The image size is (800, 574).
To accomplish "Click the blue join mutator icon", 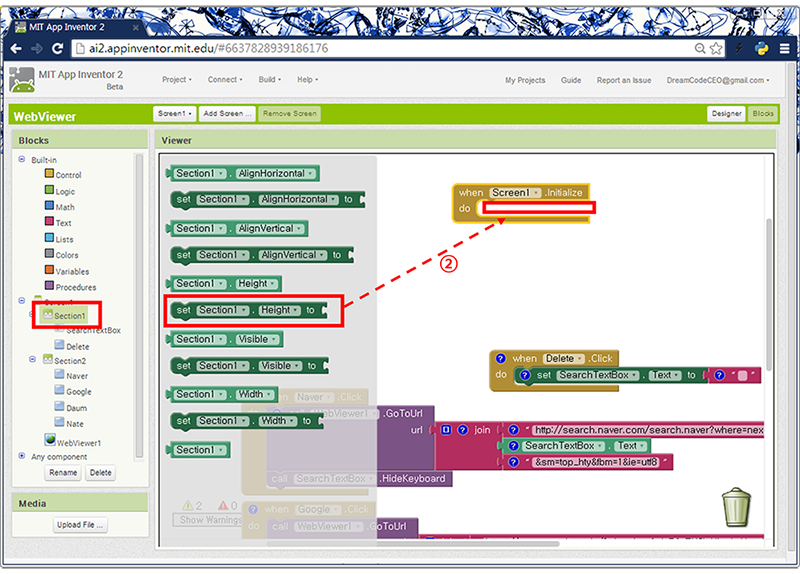I will coord(446,430).
